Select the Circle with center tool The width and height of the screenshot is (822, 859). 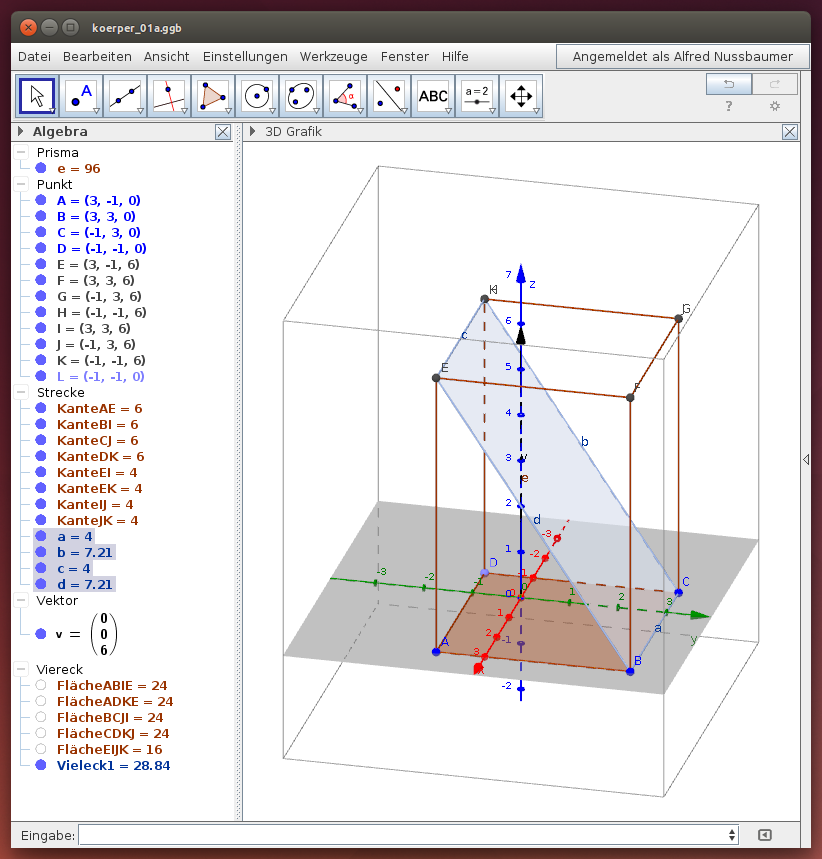(257, 96)
